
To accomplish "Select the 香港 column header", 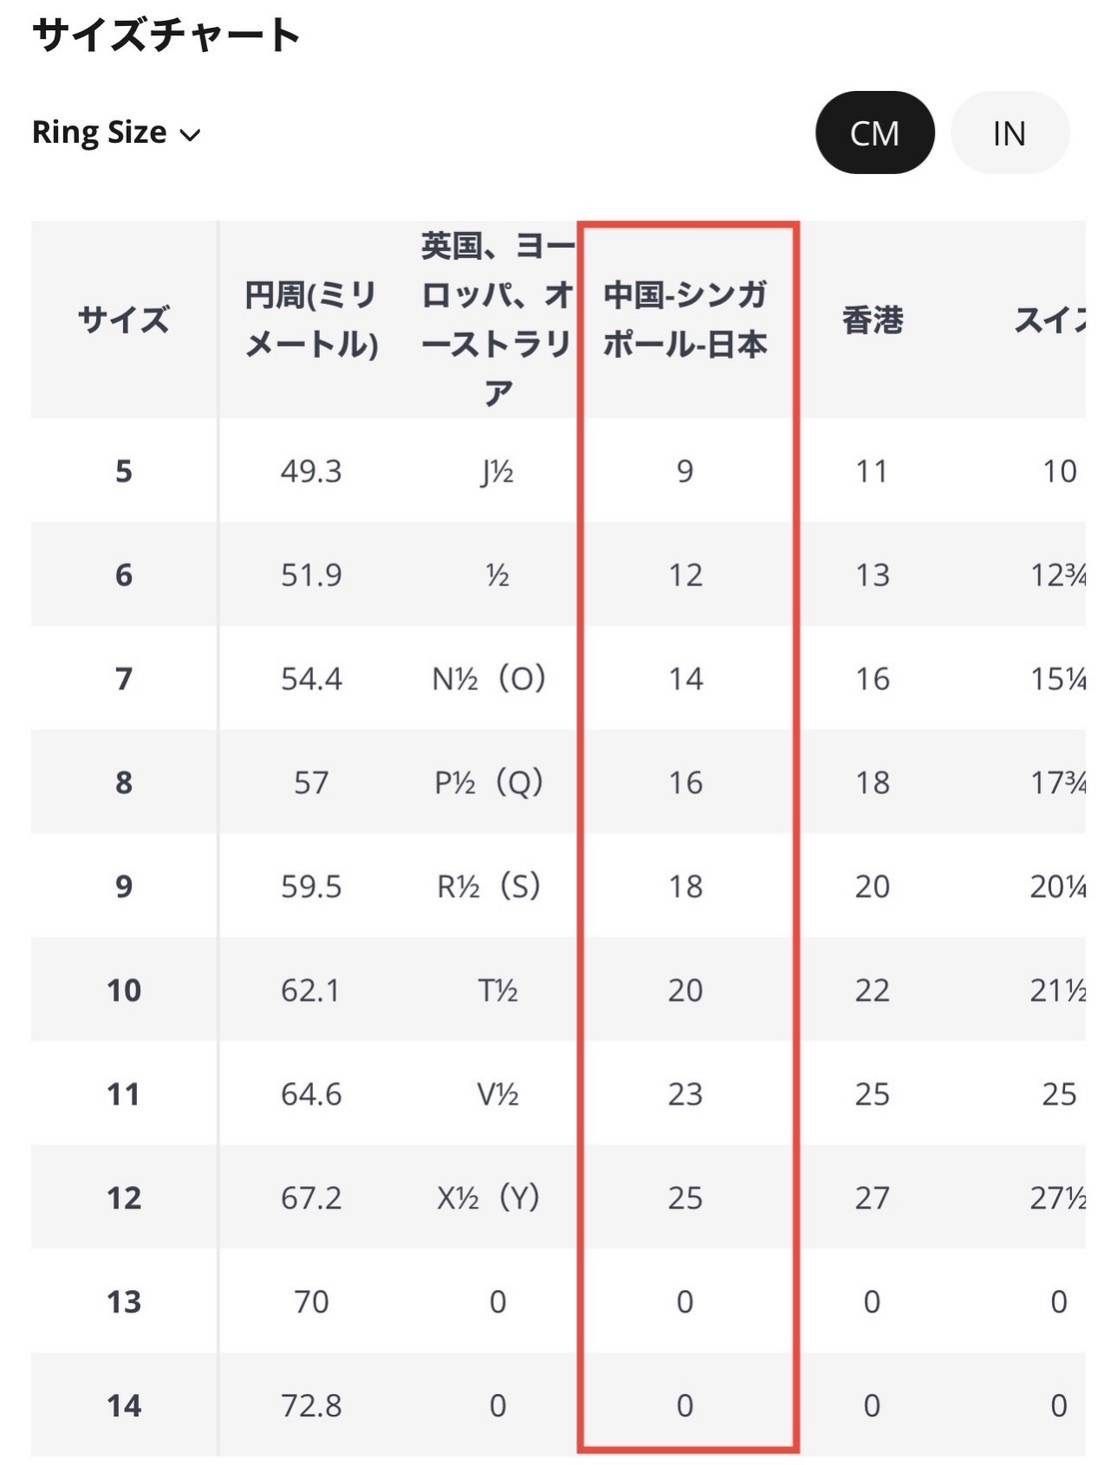I will [872, 320].
